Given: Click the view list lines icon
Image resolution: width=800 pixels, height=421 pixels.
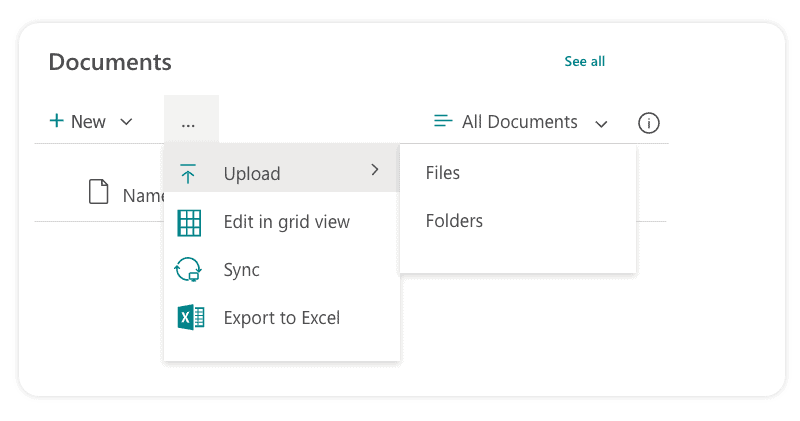Looking at the screenshot, I should click(443, 121).
